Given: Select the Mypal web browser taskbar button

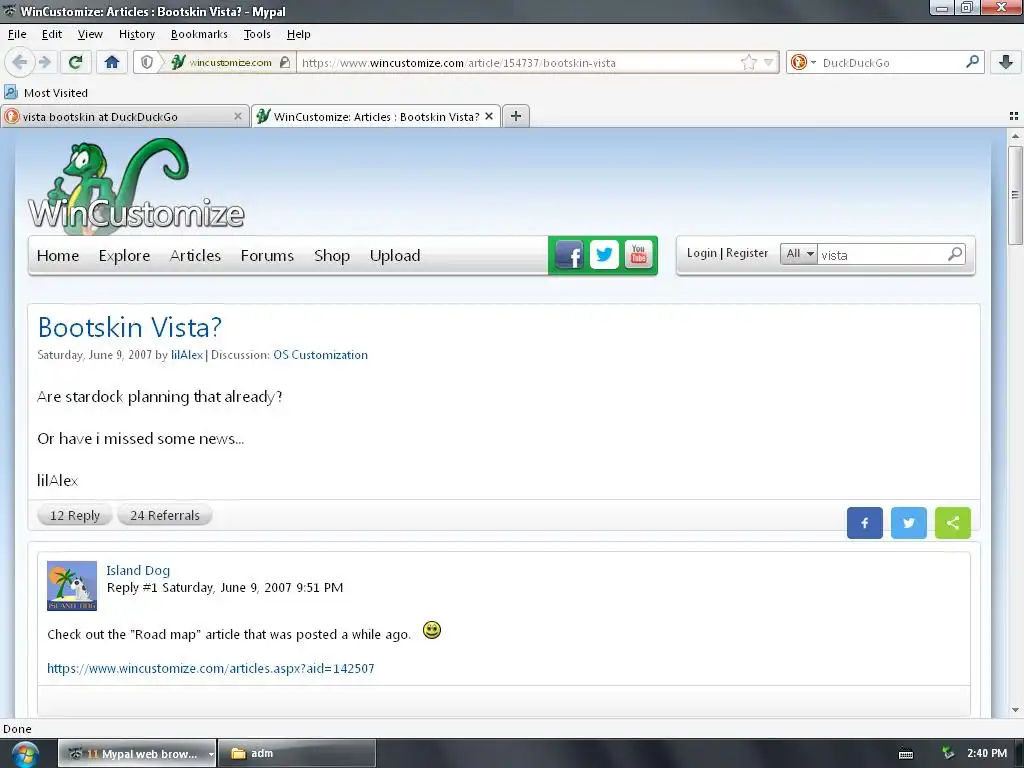Looking at the screenshot, I should point(137,754).
